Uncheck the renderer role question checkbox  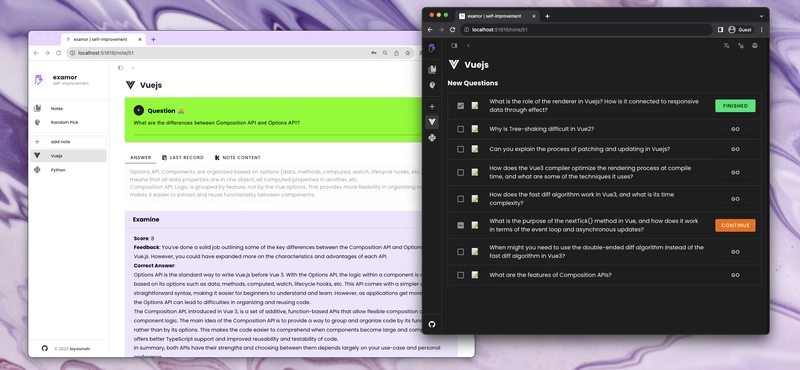click(460, 106)
